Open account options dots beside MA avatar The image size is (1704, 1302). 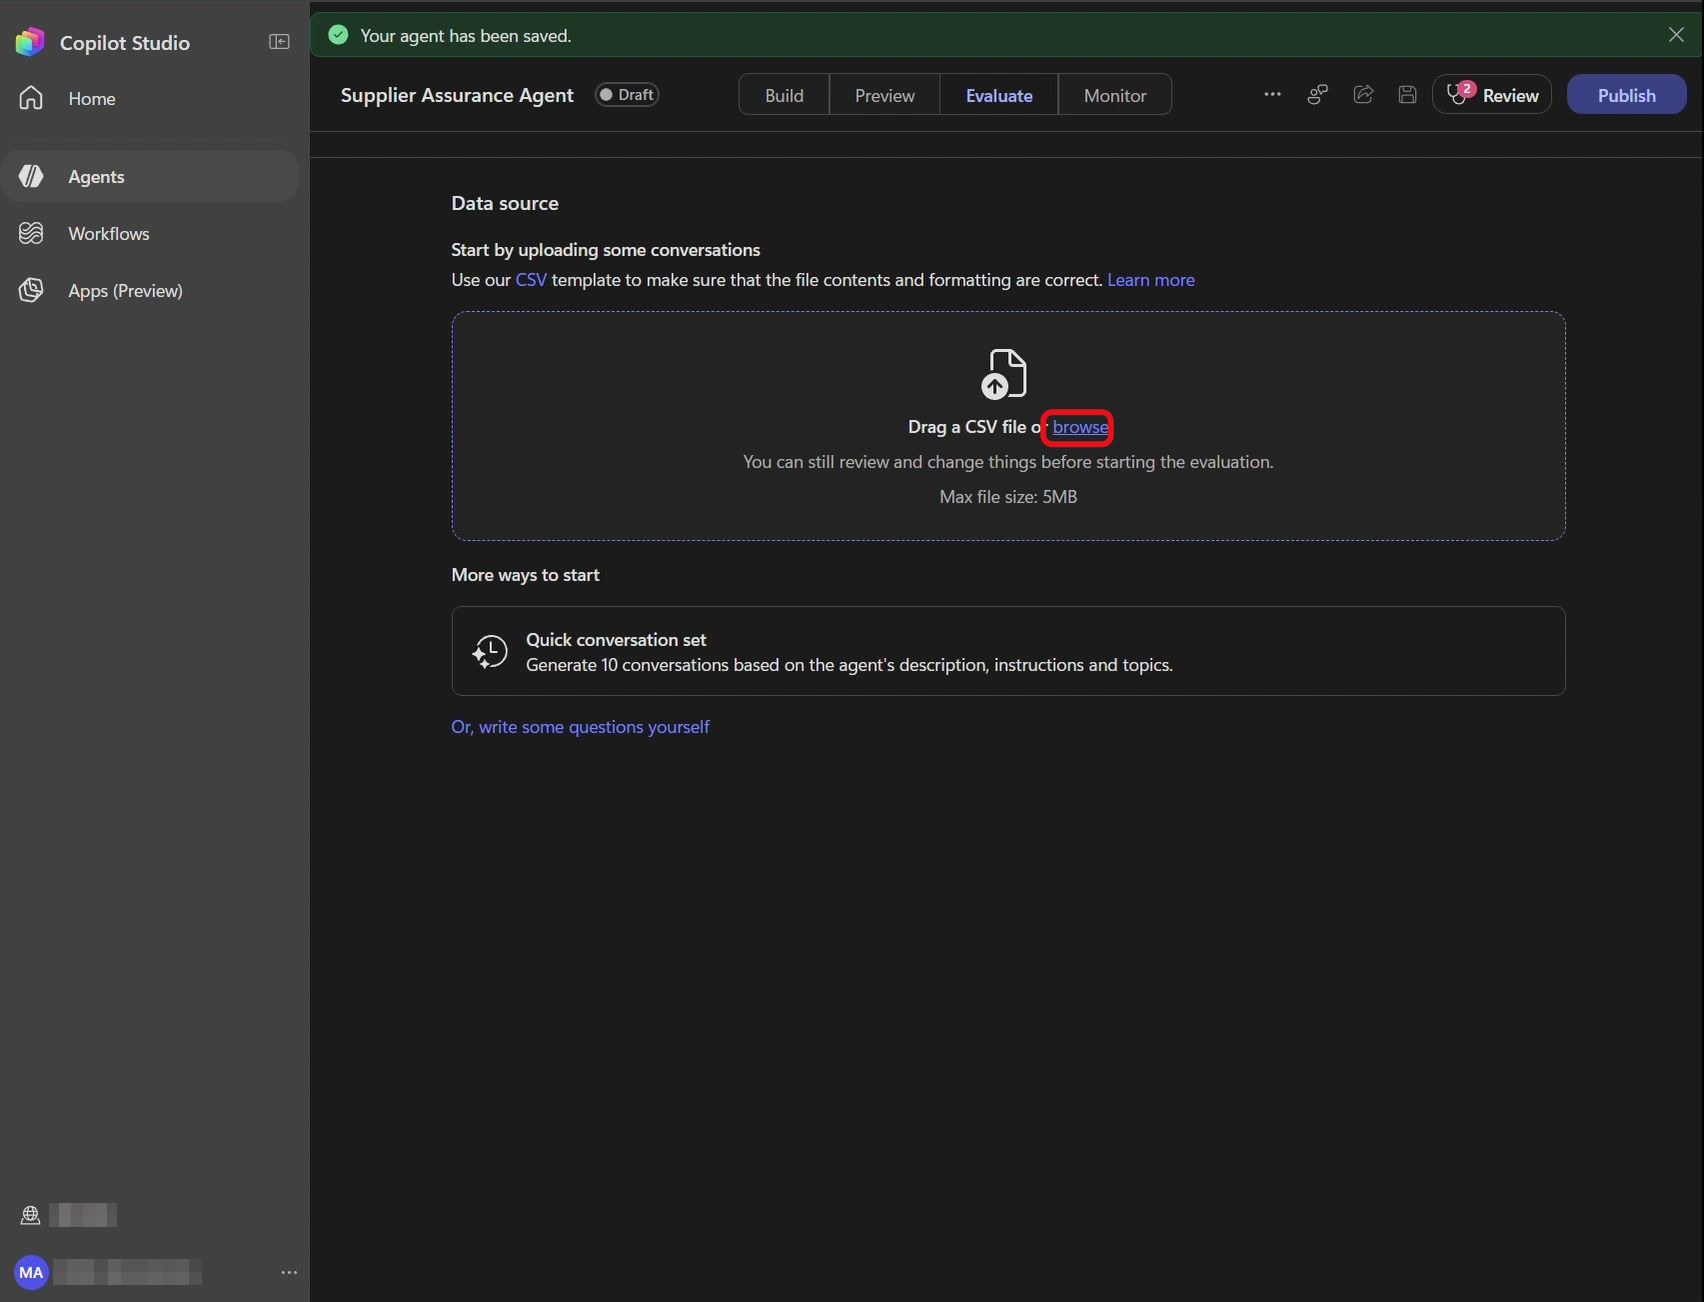[289, 1272]
